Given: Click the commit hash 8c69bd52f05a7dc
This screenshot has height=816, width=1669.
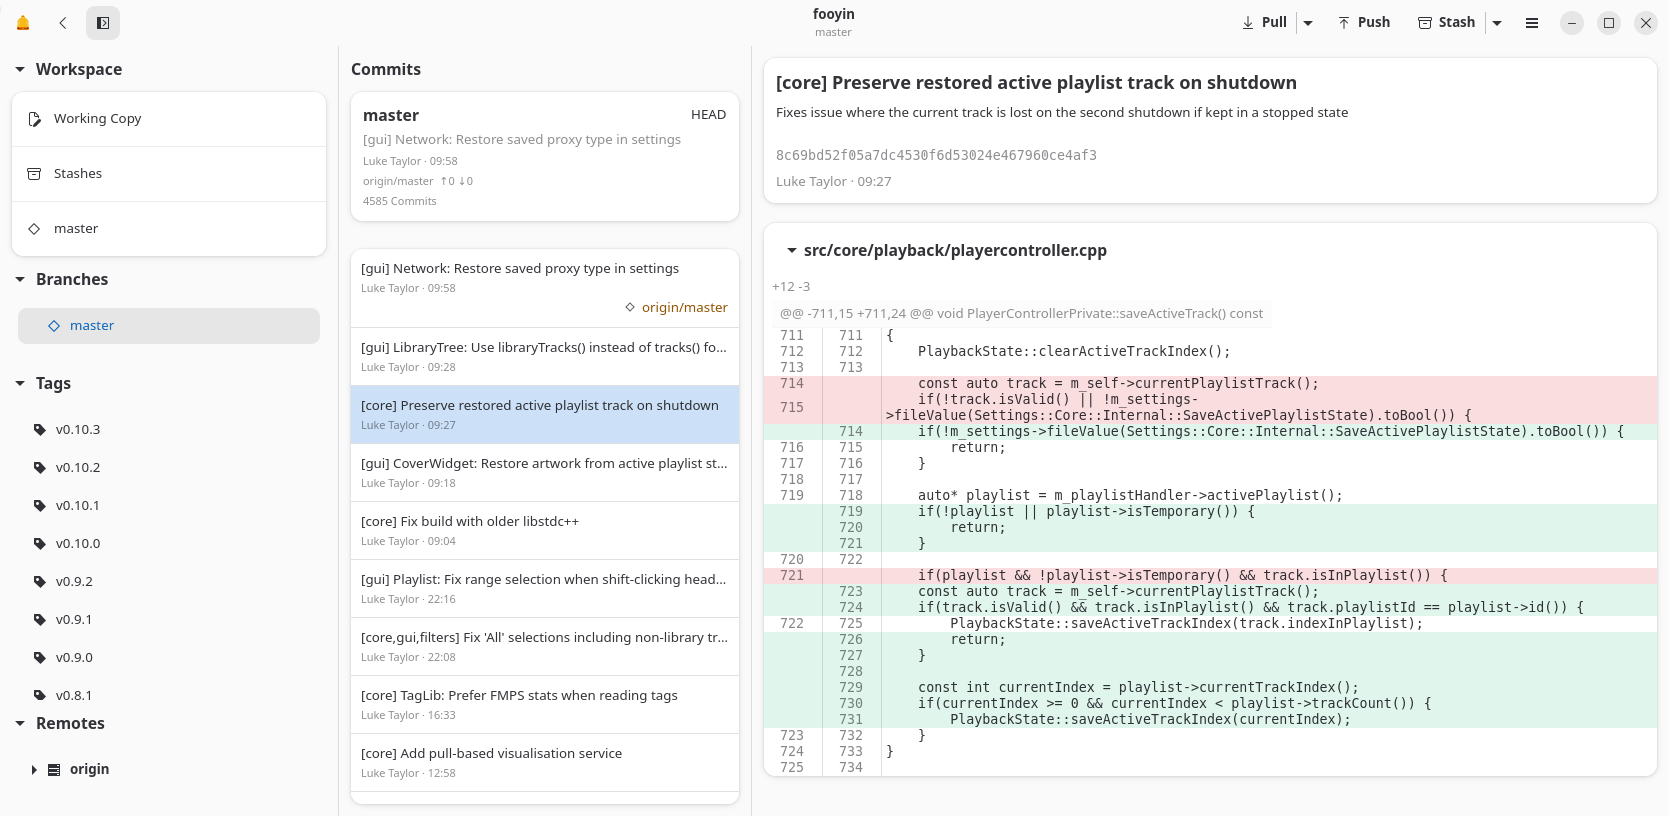Looking at the screenshot, I should (x=936, y=155).
